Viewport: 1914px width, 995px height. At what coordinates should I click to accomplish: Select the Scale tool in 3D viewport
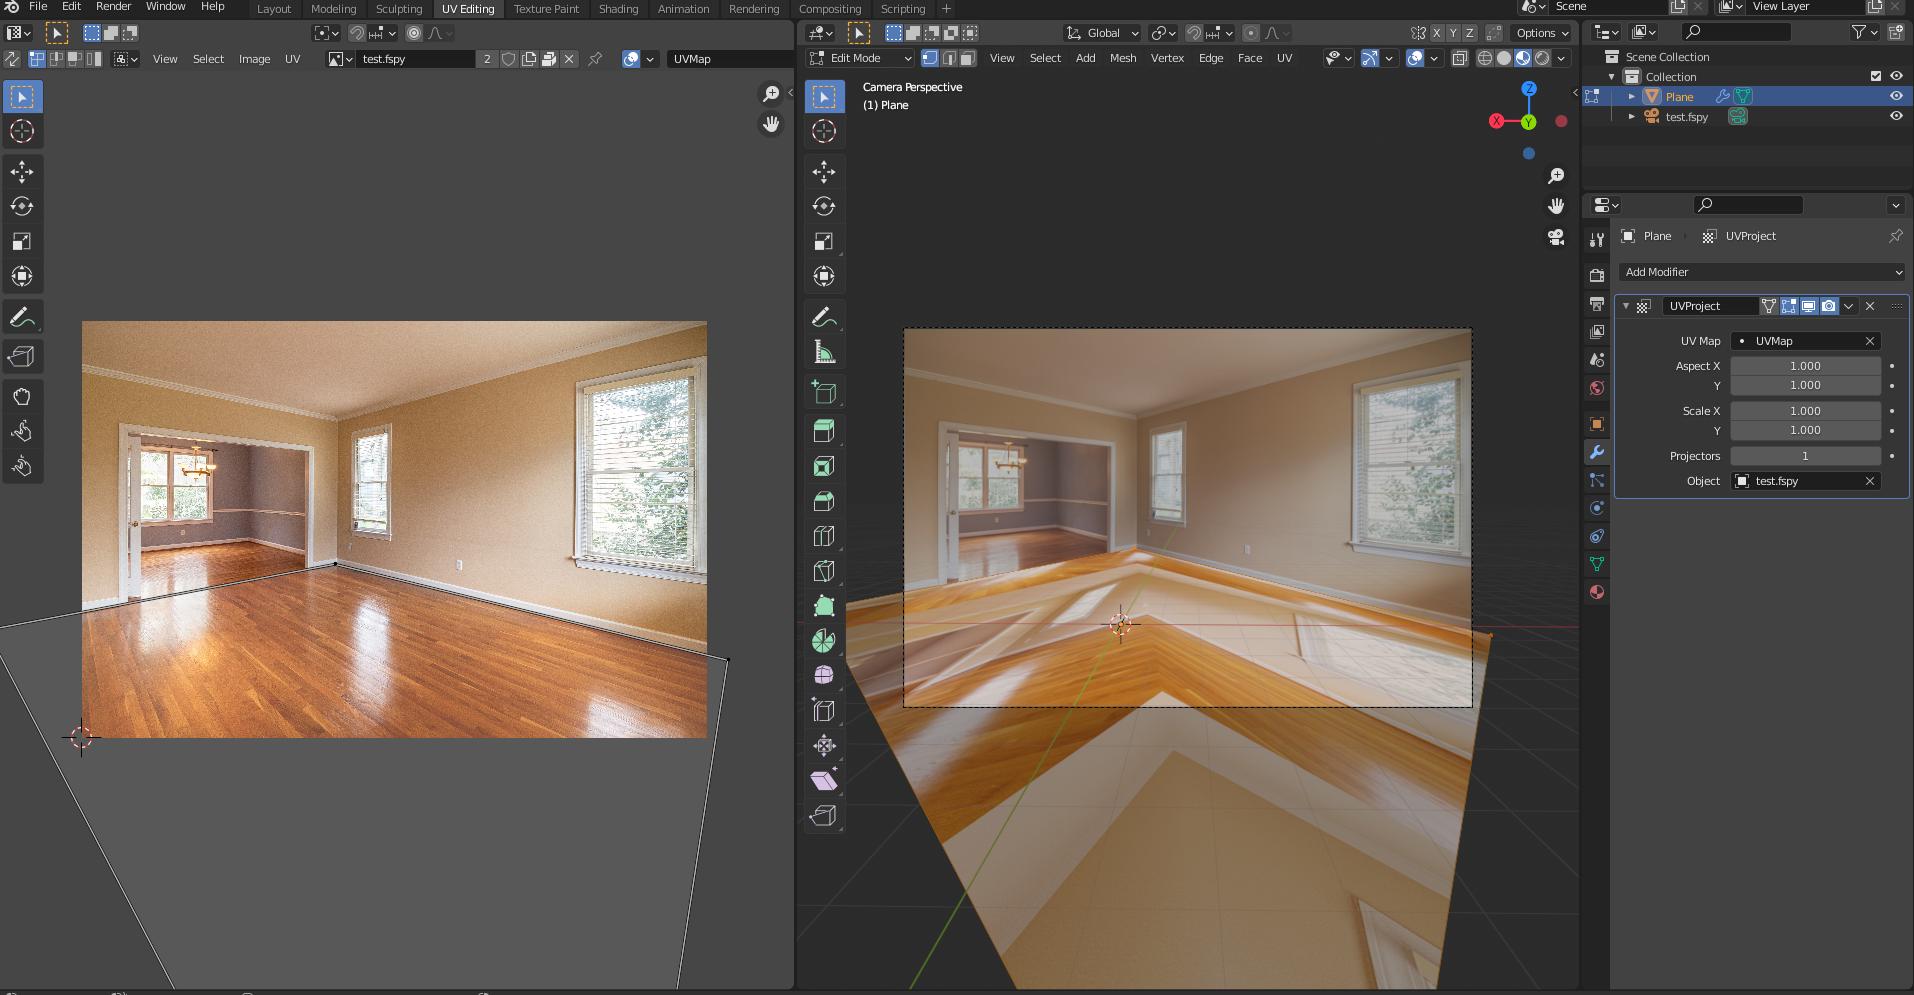coord(824,242)
